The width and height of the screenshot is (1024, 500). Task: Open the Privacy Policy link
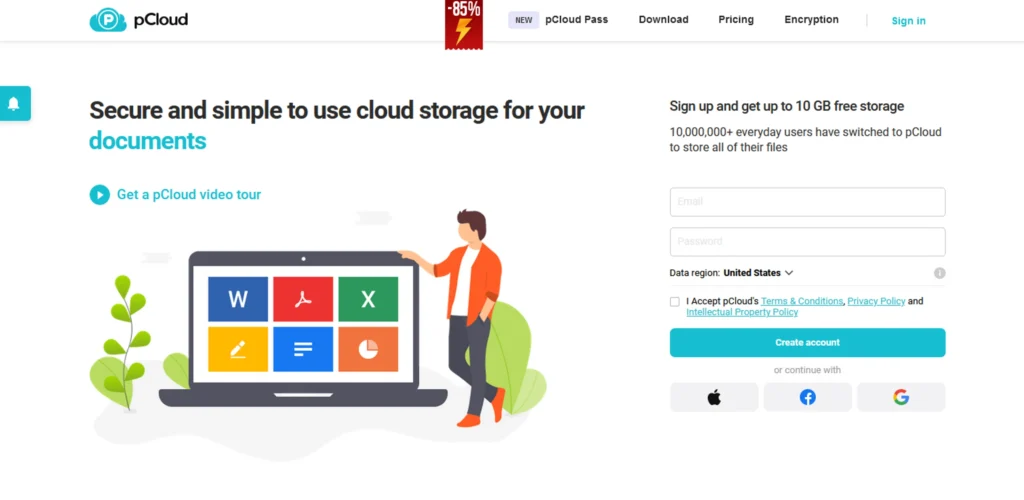pyautogui.click(x=876, y=301)
